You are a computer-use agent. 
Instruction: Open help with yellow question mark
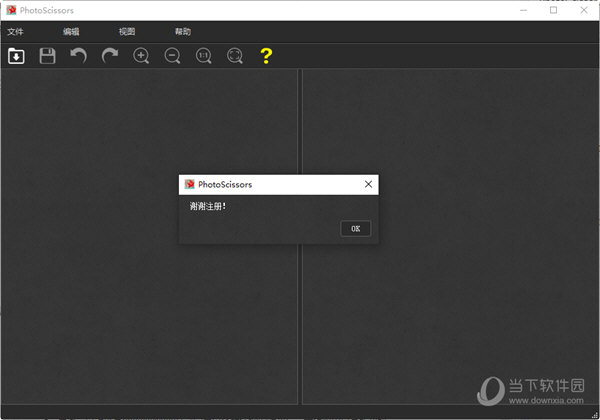[x=266, y=56]
